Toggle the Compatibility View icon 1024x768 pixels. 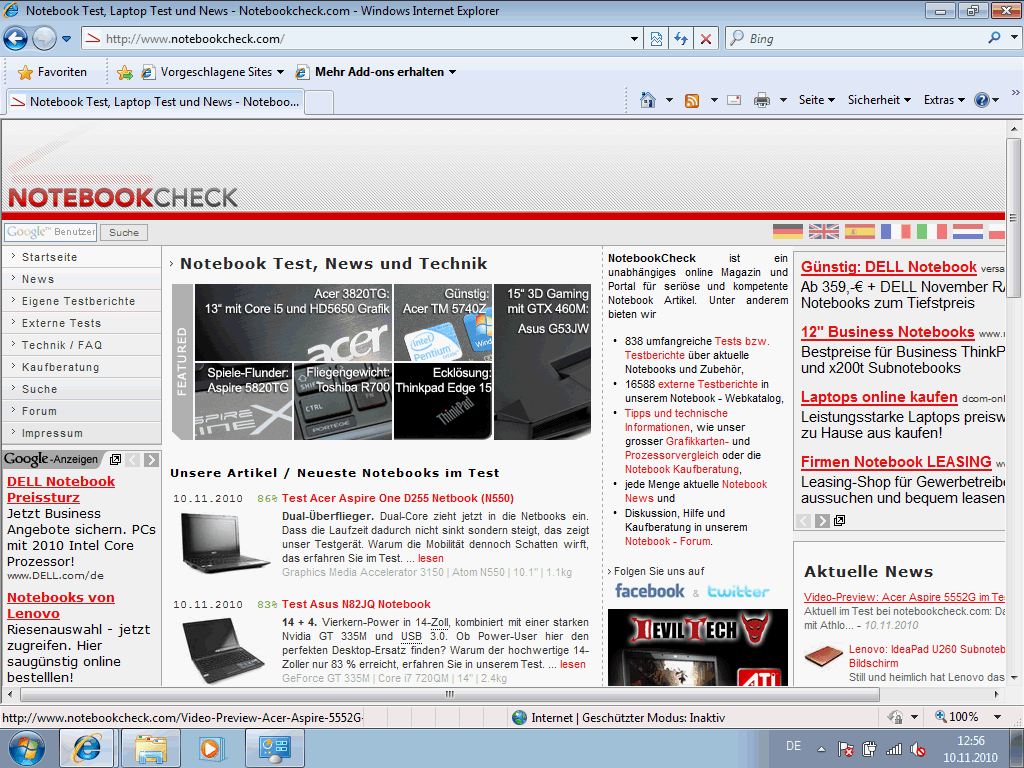point(656,39)
